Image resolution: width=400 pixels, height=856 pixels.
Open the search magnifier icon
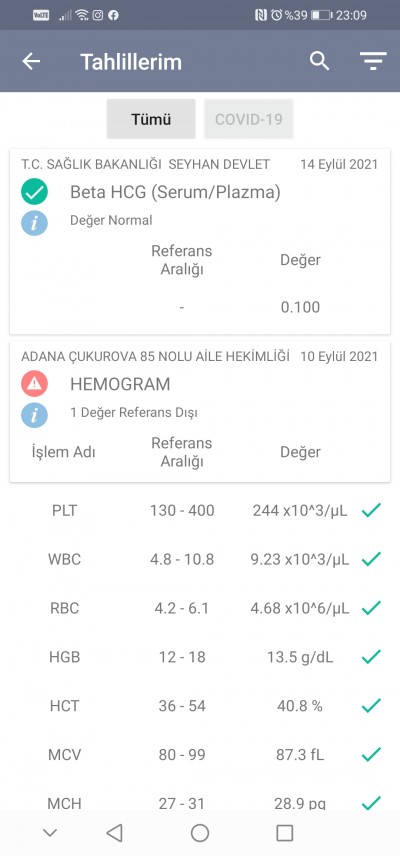click(319, 61)
